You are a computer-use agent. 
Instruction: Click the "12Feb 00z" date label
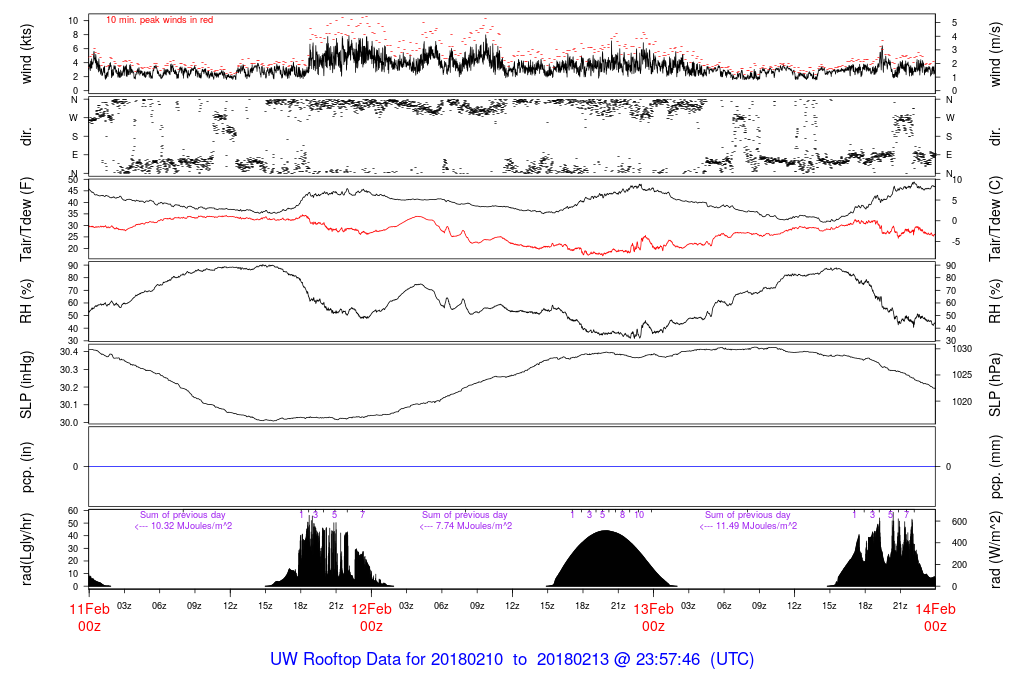coord(372,617)
